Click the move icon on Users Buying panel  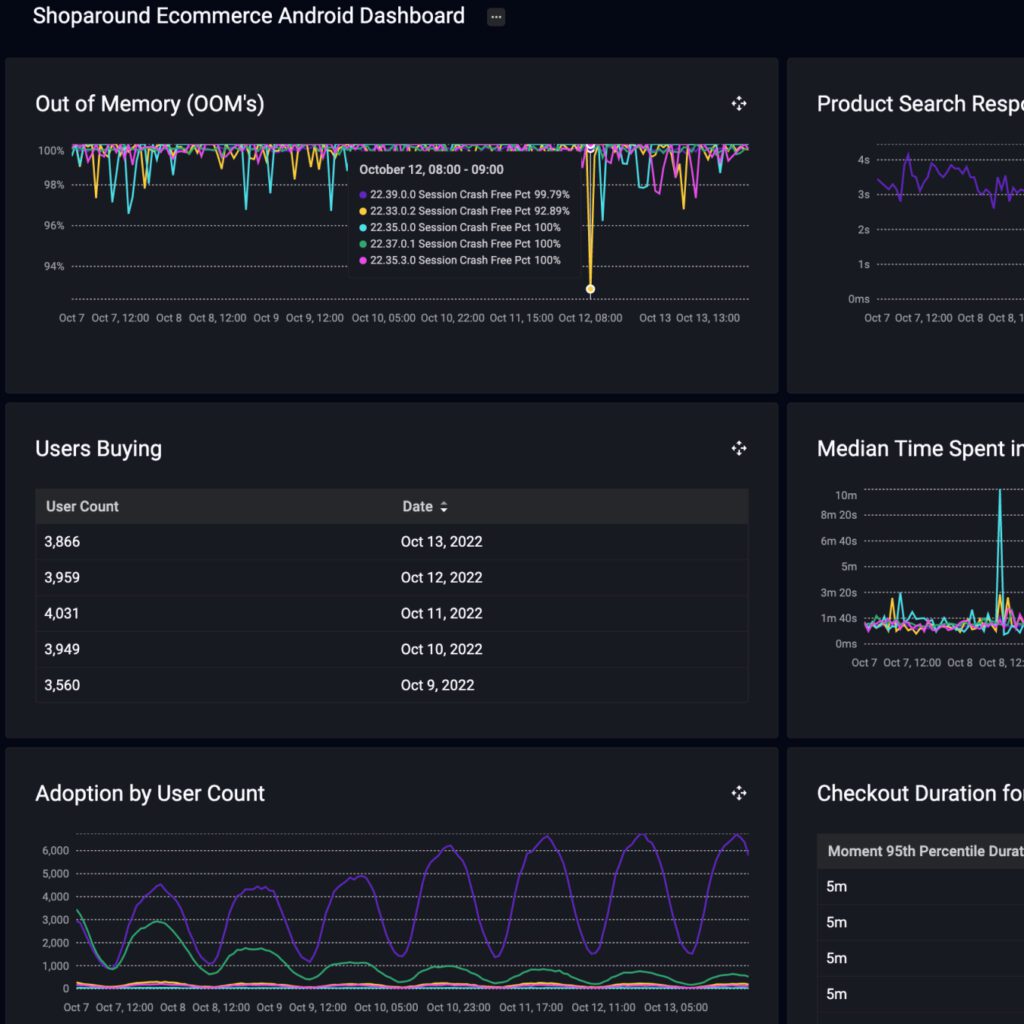[x=738, y=448]
